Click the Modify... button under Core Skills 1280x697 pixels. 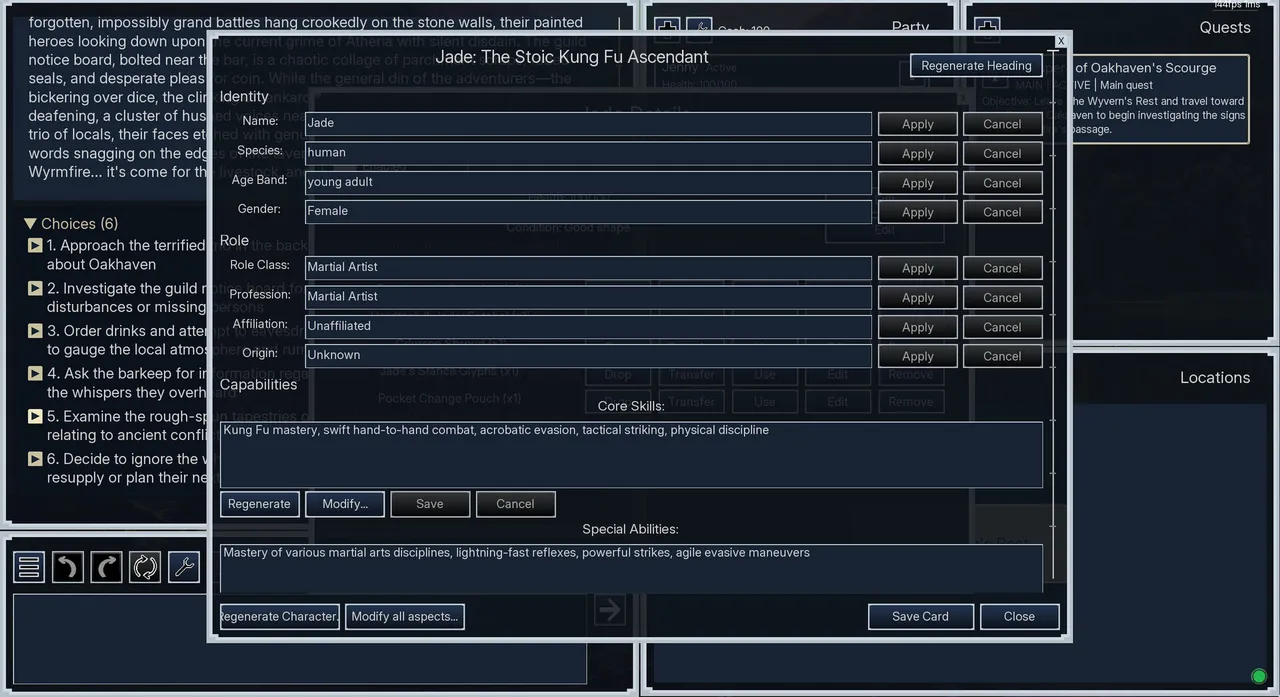click(345, 504)
